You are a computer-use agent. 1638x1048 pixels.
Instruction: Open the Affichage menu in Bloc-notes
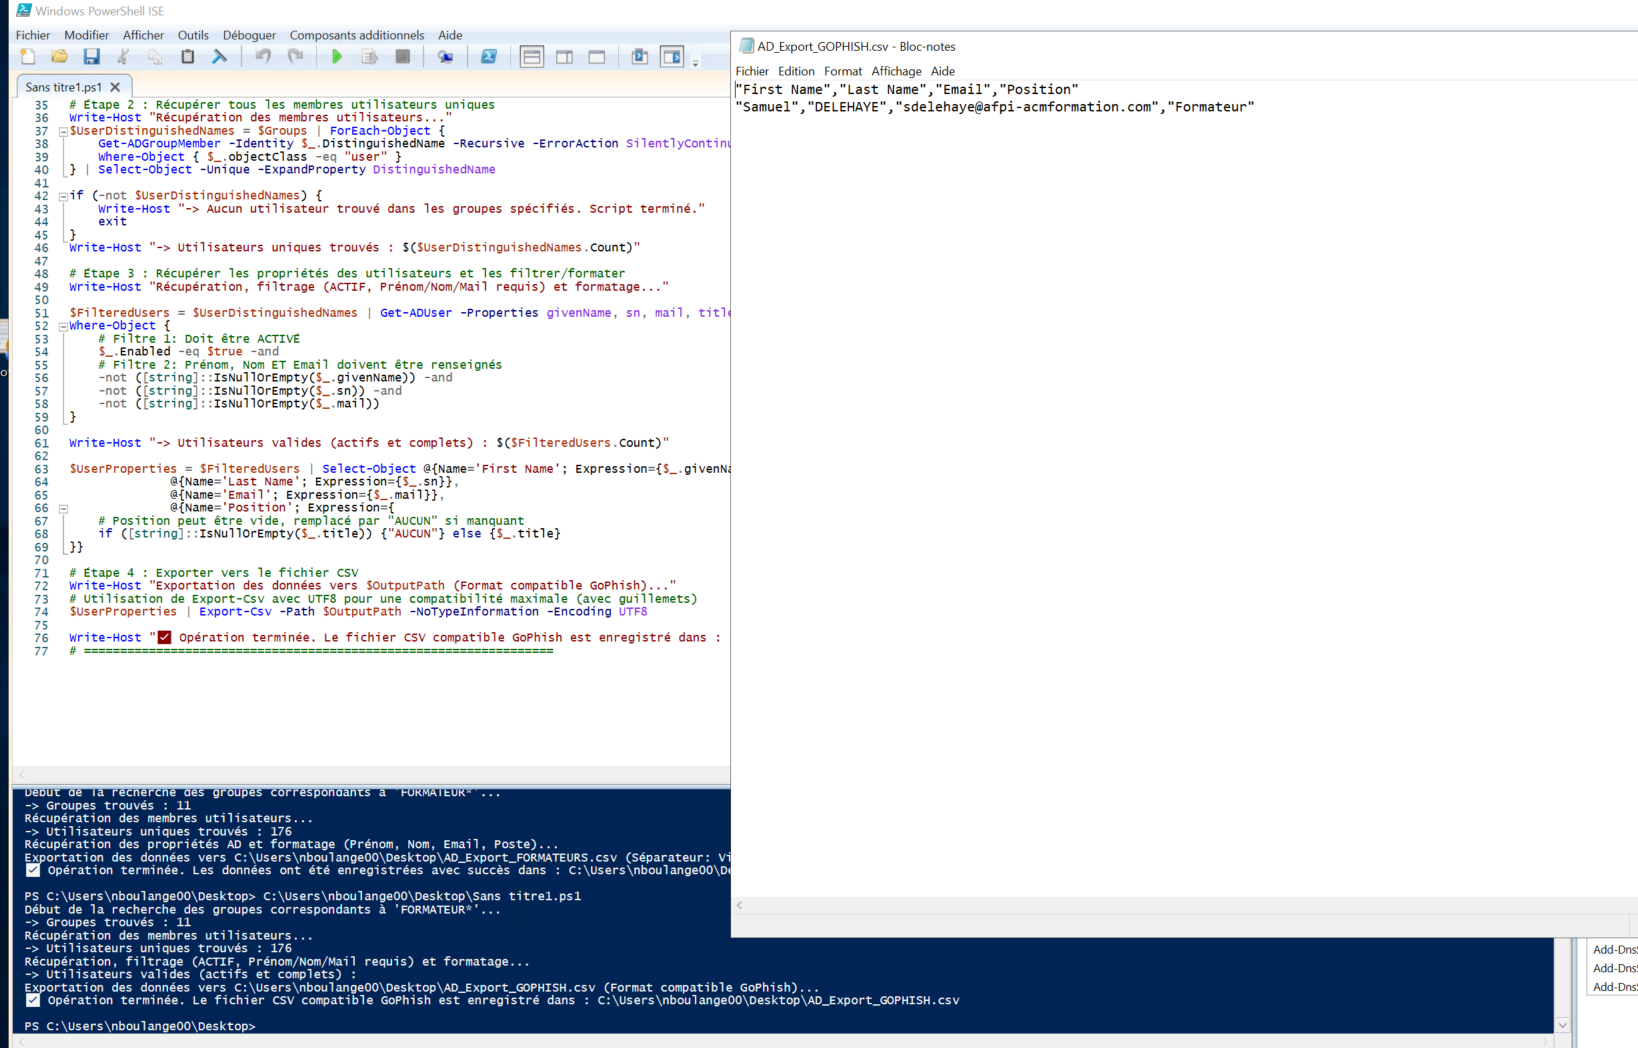click(896, 71)
